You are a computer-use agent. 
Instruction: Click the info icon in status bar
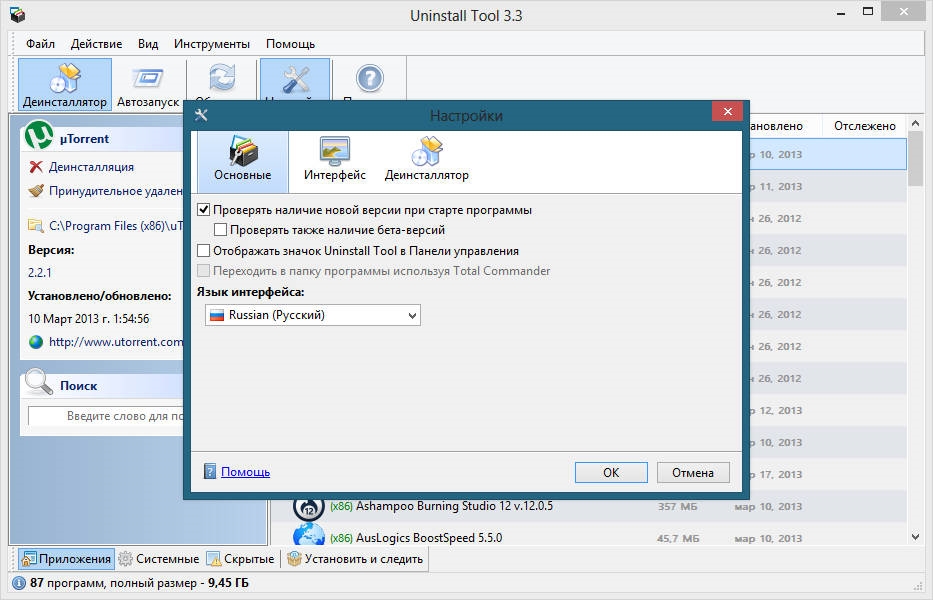[x=19, y=583]
